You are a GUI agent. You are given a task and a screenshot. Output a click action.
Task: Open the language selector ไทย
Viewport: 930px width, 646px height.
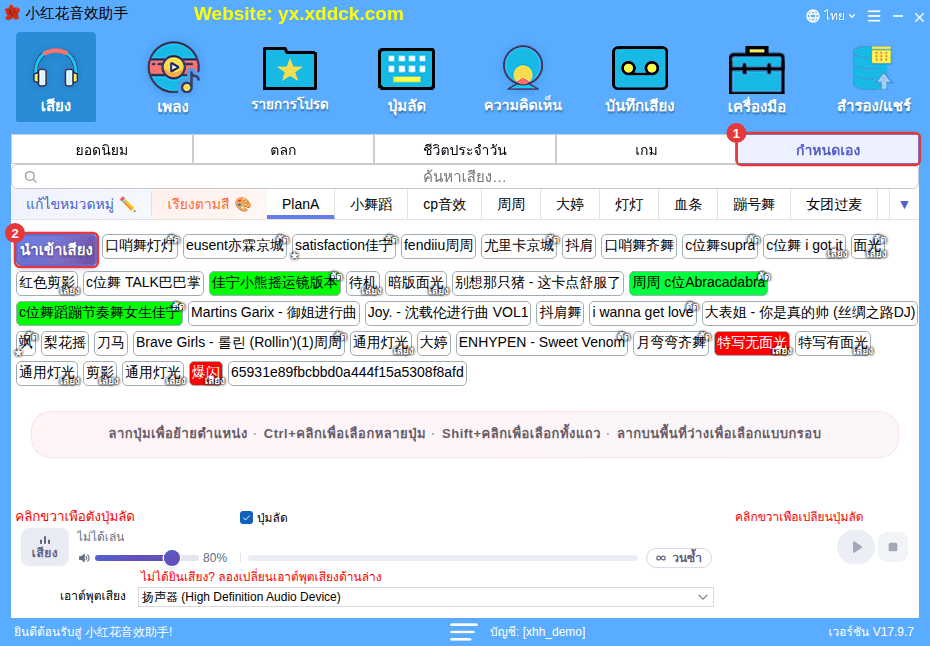pos(830,16)
